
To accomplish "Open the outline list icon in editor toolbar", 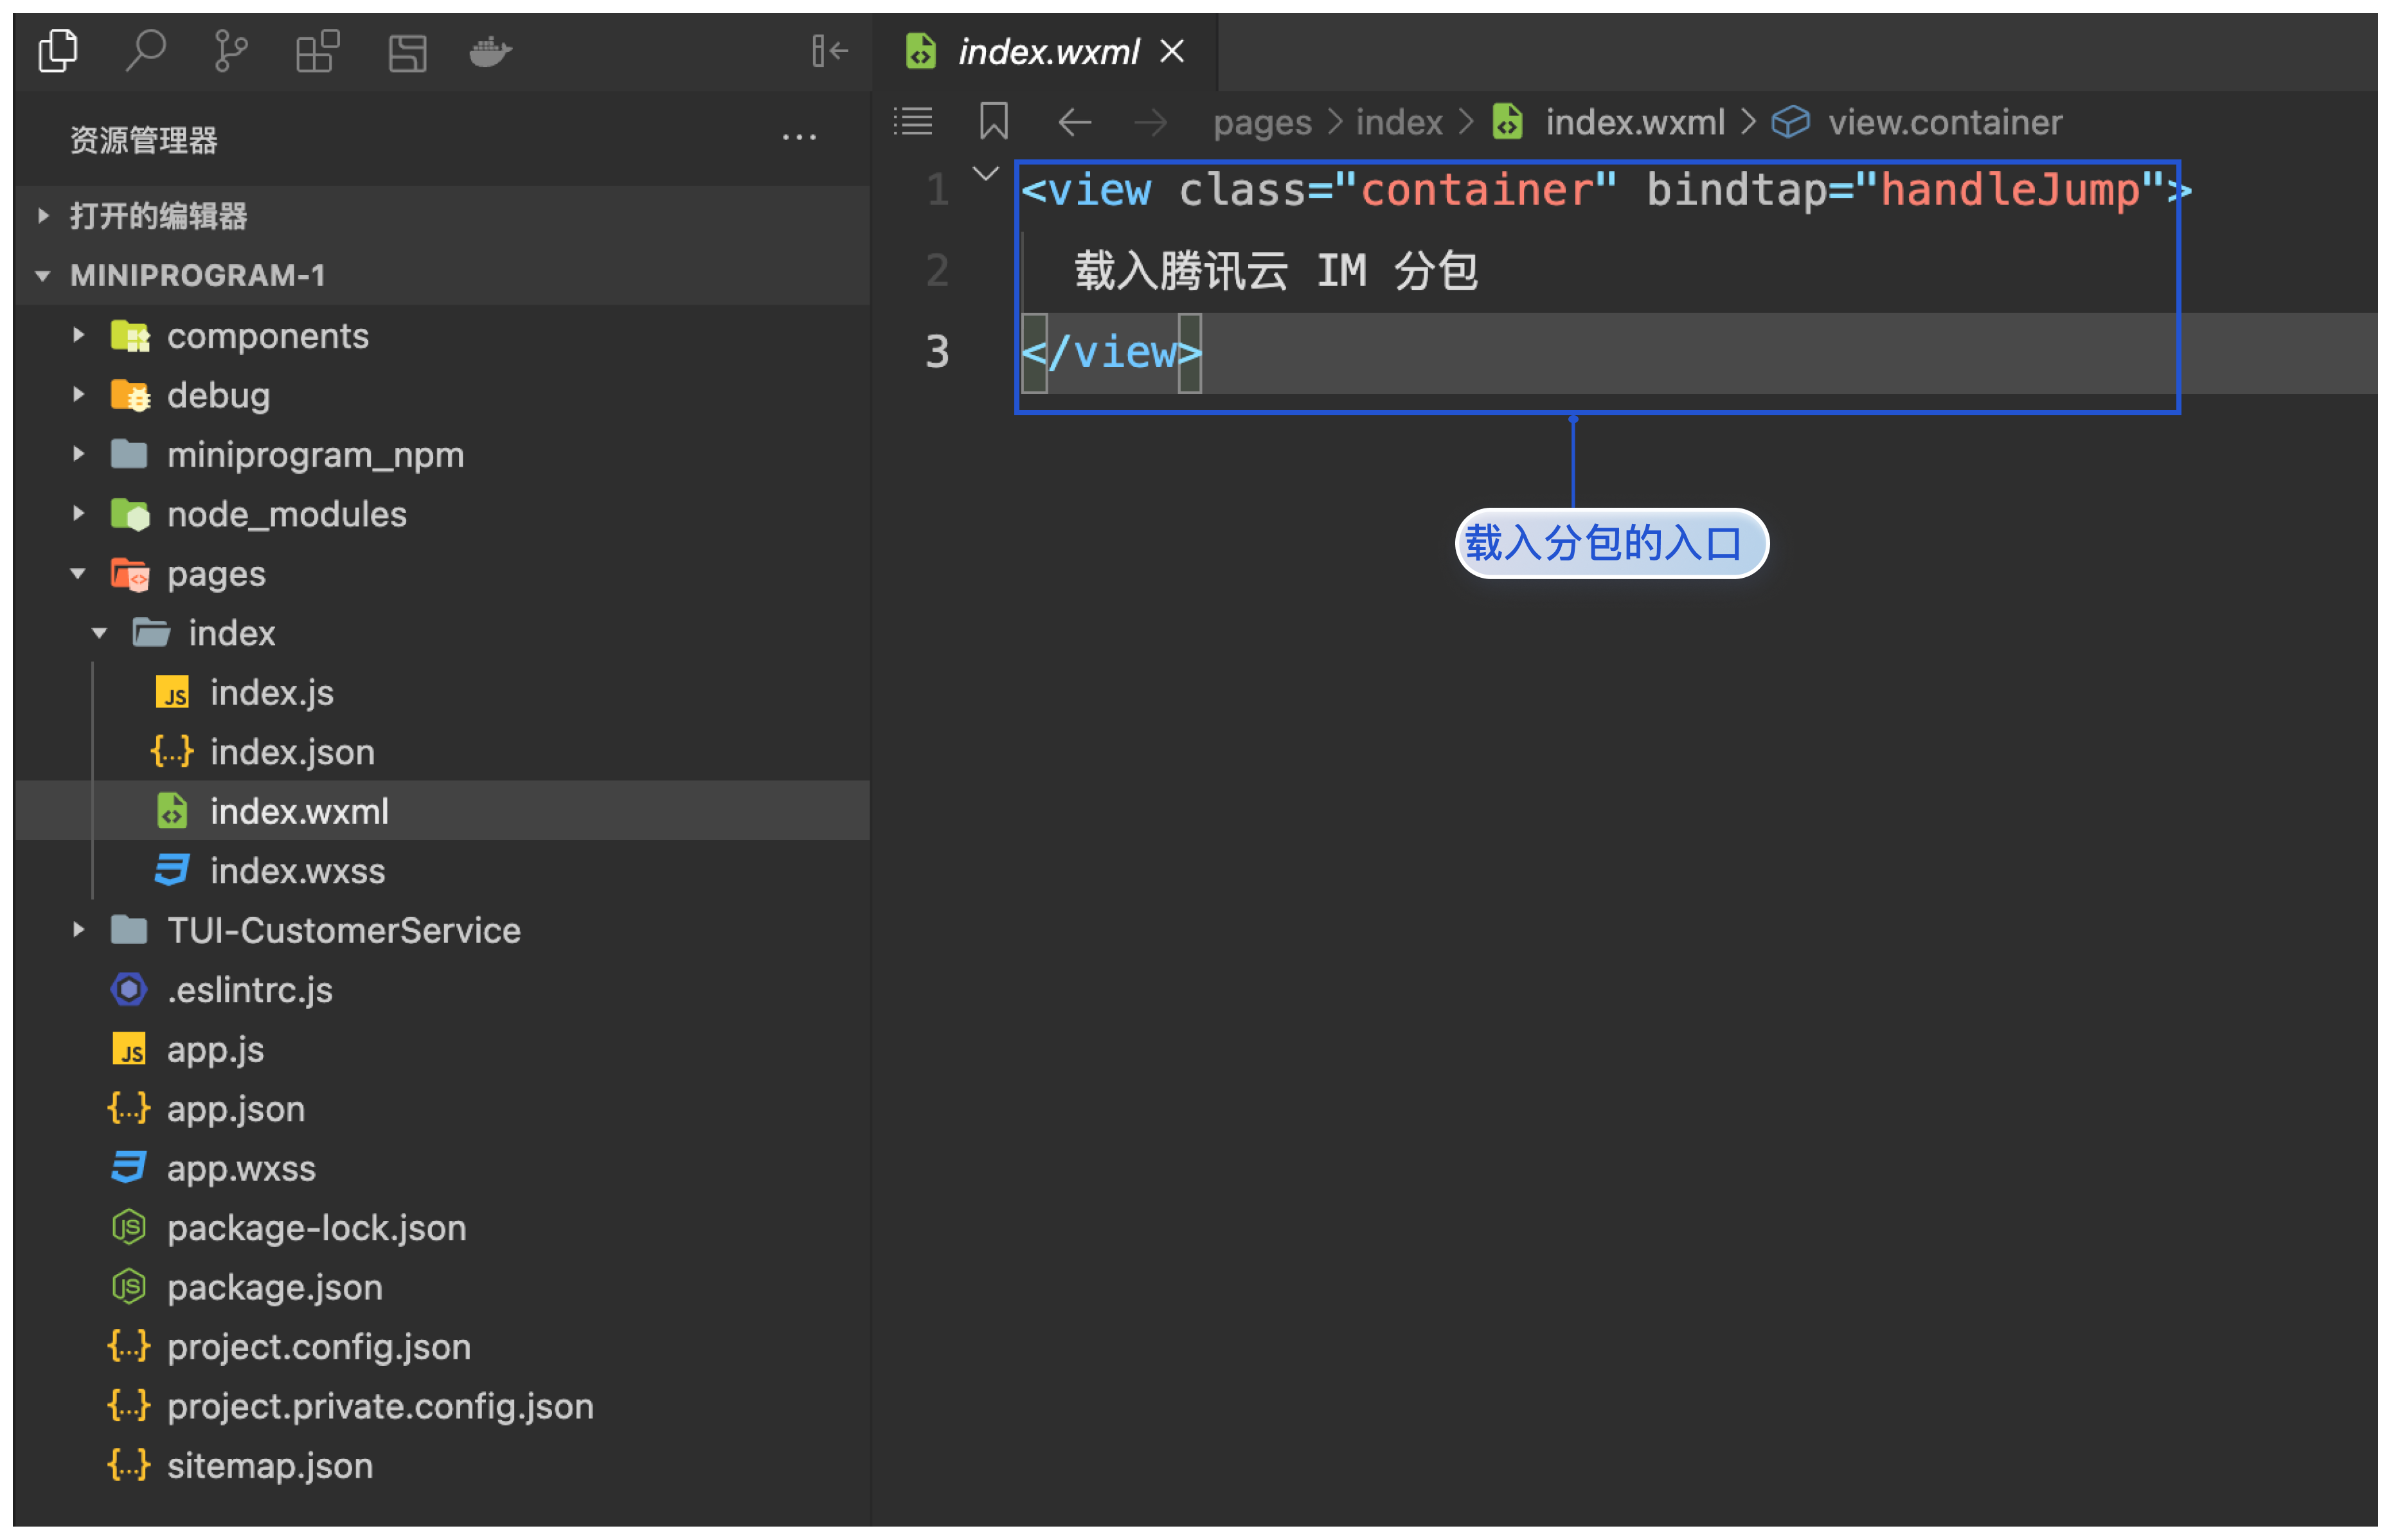I will click(x=913, y=122).
